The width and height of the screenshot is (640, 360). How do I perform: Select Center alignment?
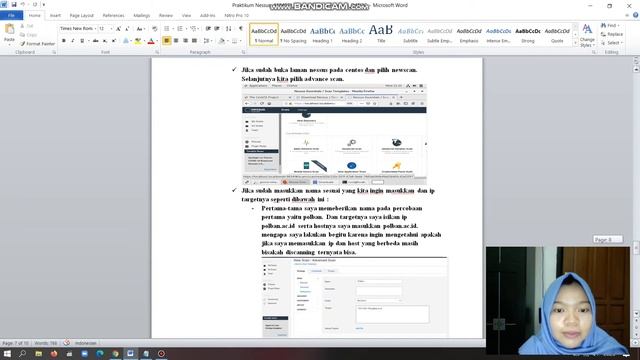point(176,41)
